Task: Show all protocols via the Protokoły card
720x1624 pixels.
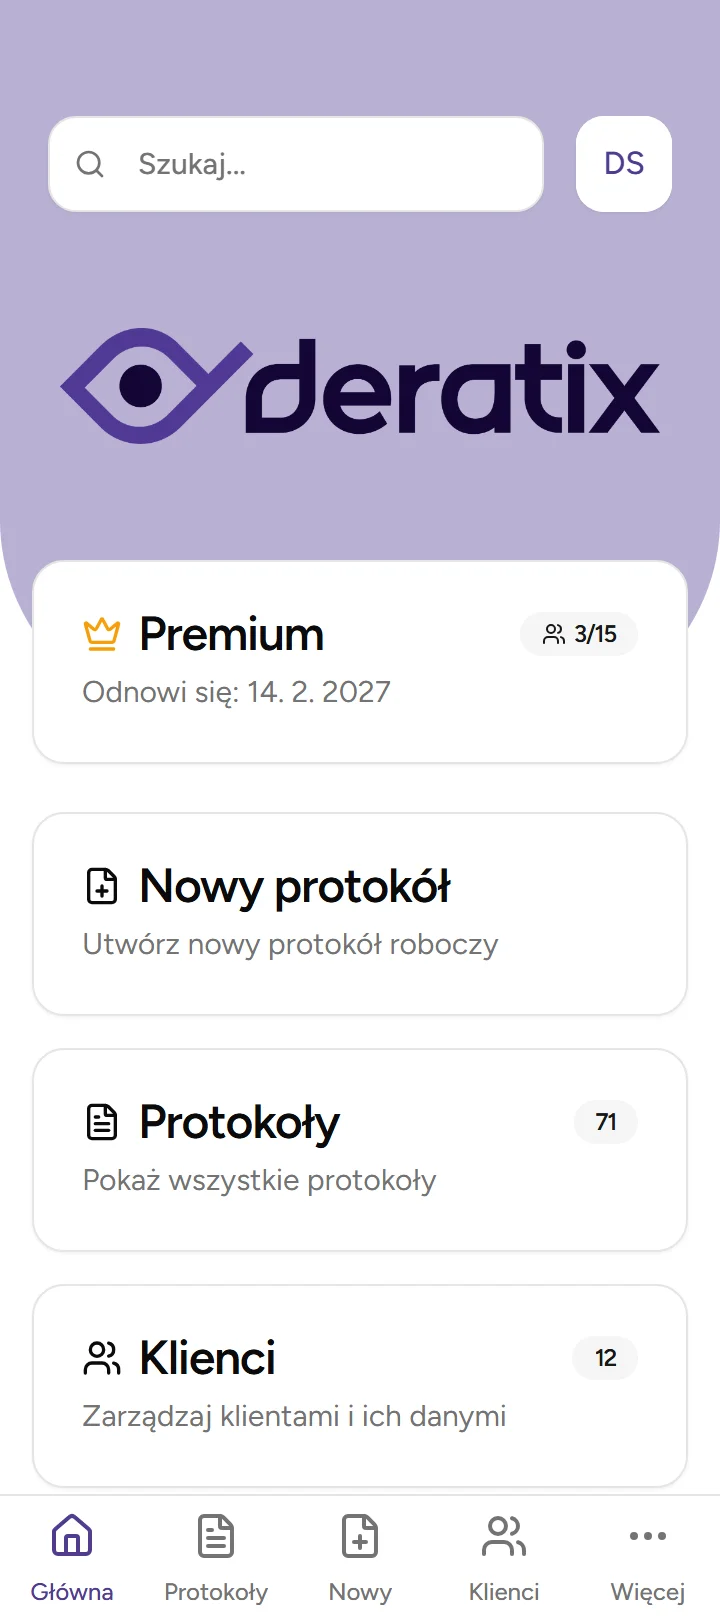Action: (360, 1150)
